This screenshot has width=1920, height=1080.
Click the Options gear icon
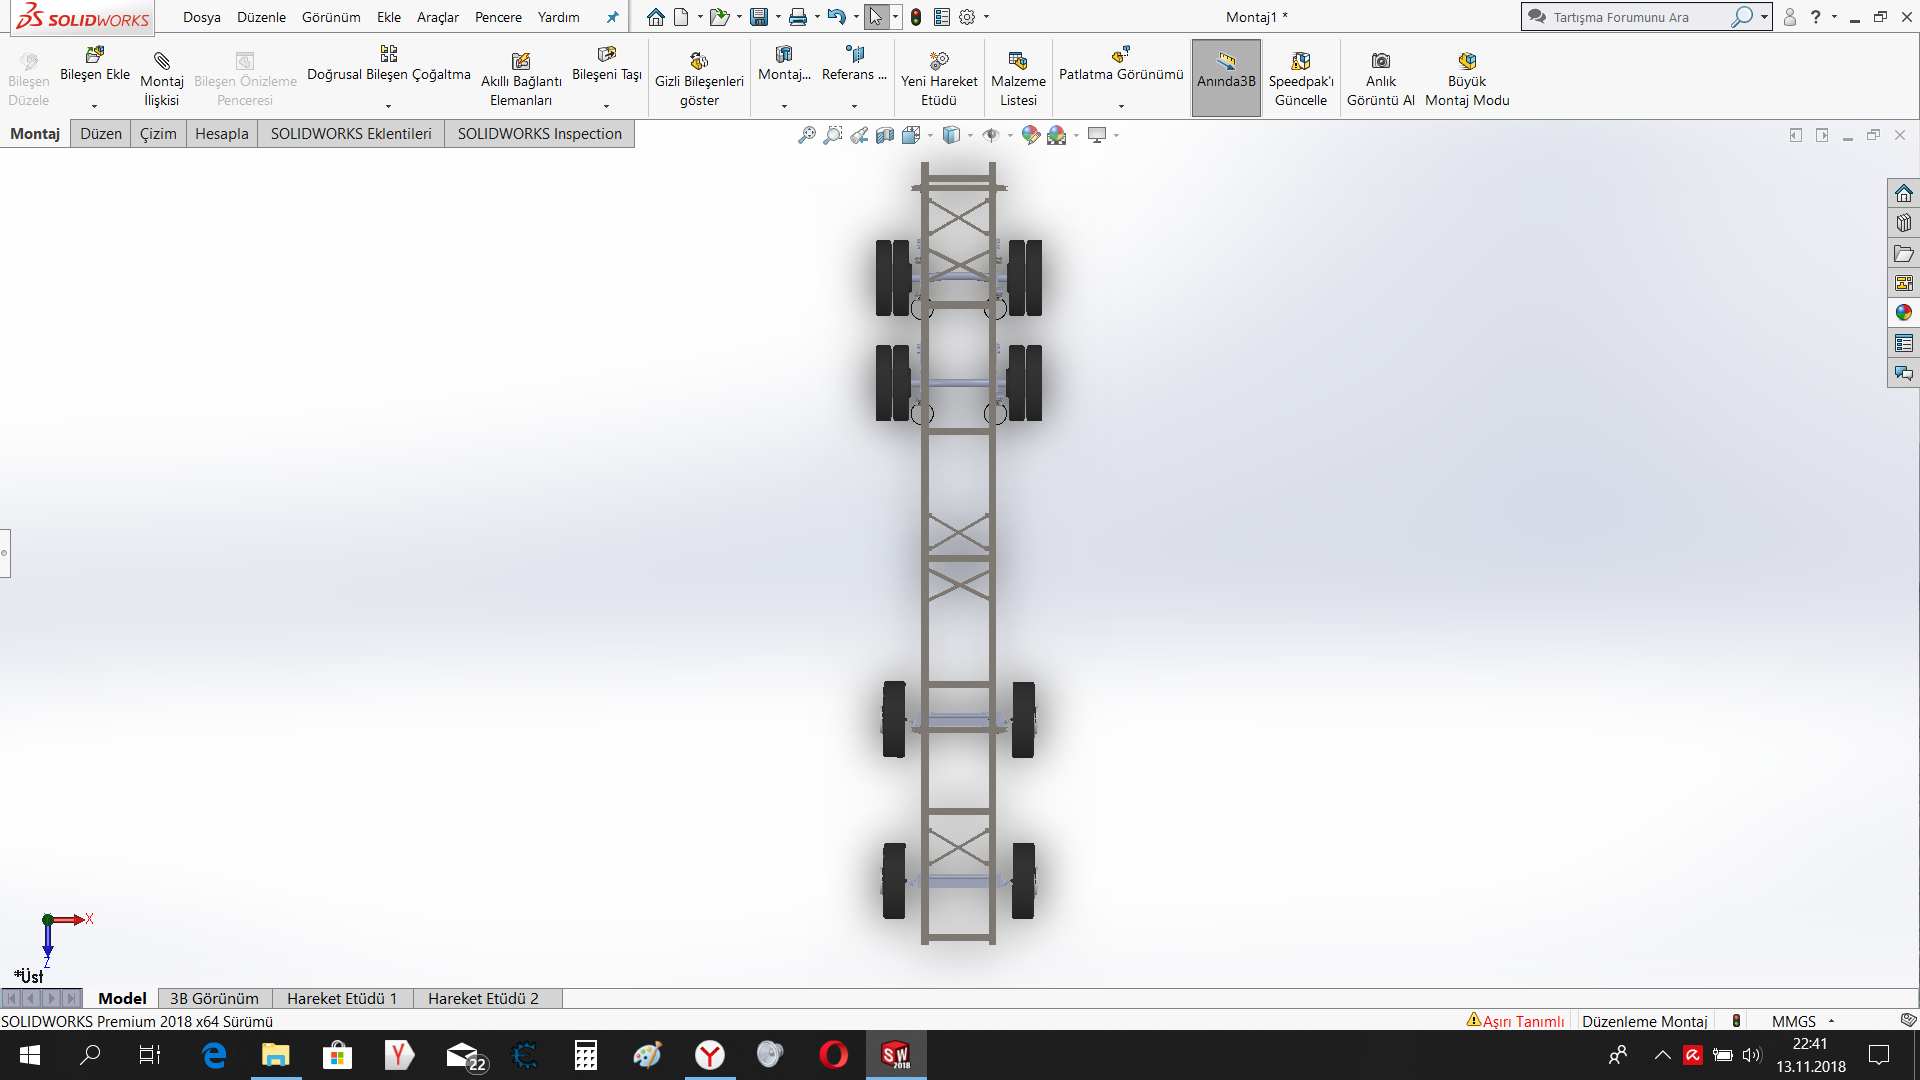tap(967, 17)
